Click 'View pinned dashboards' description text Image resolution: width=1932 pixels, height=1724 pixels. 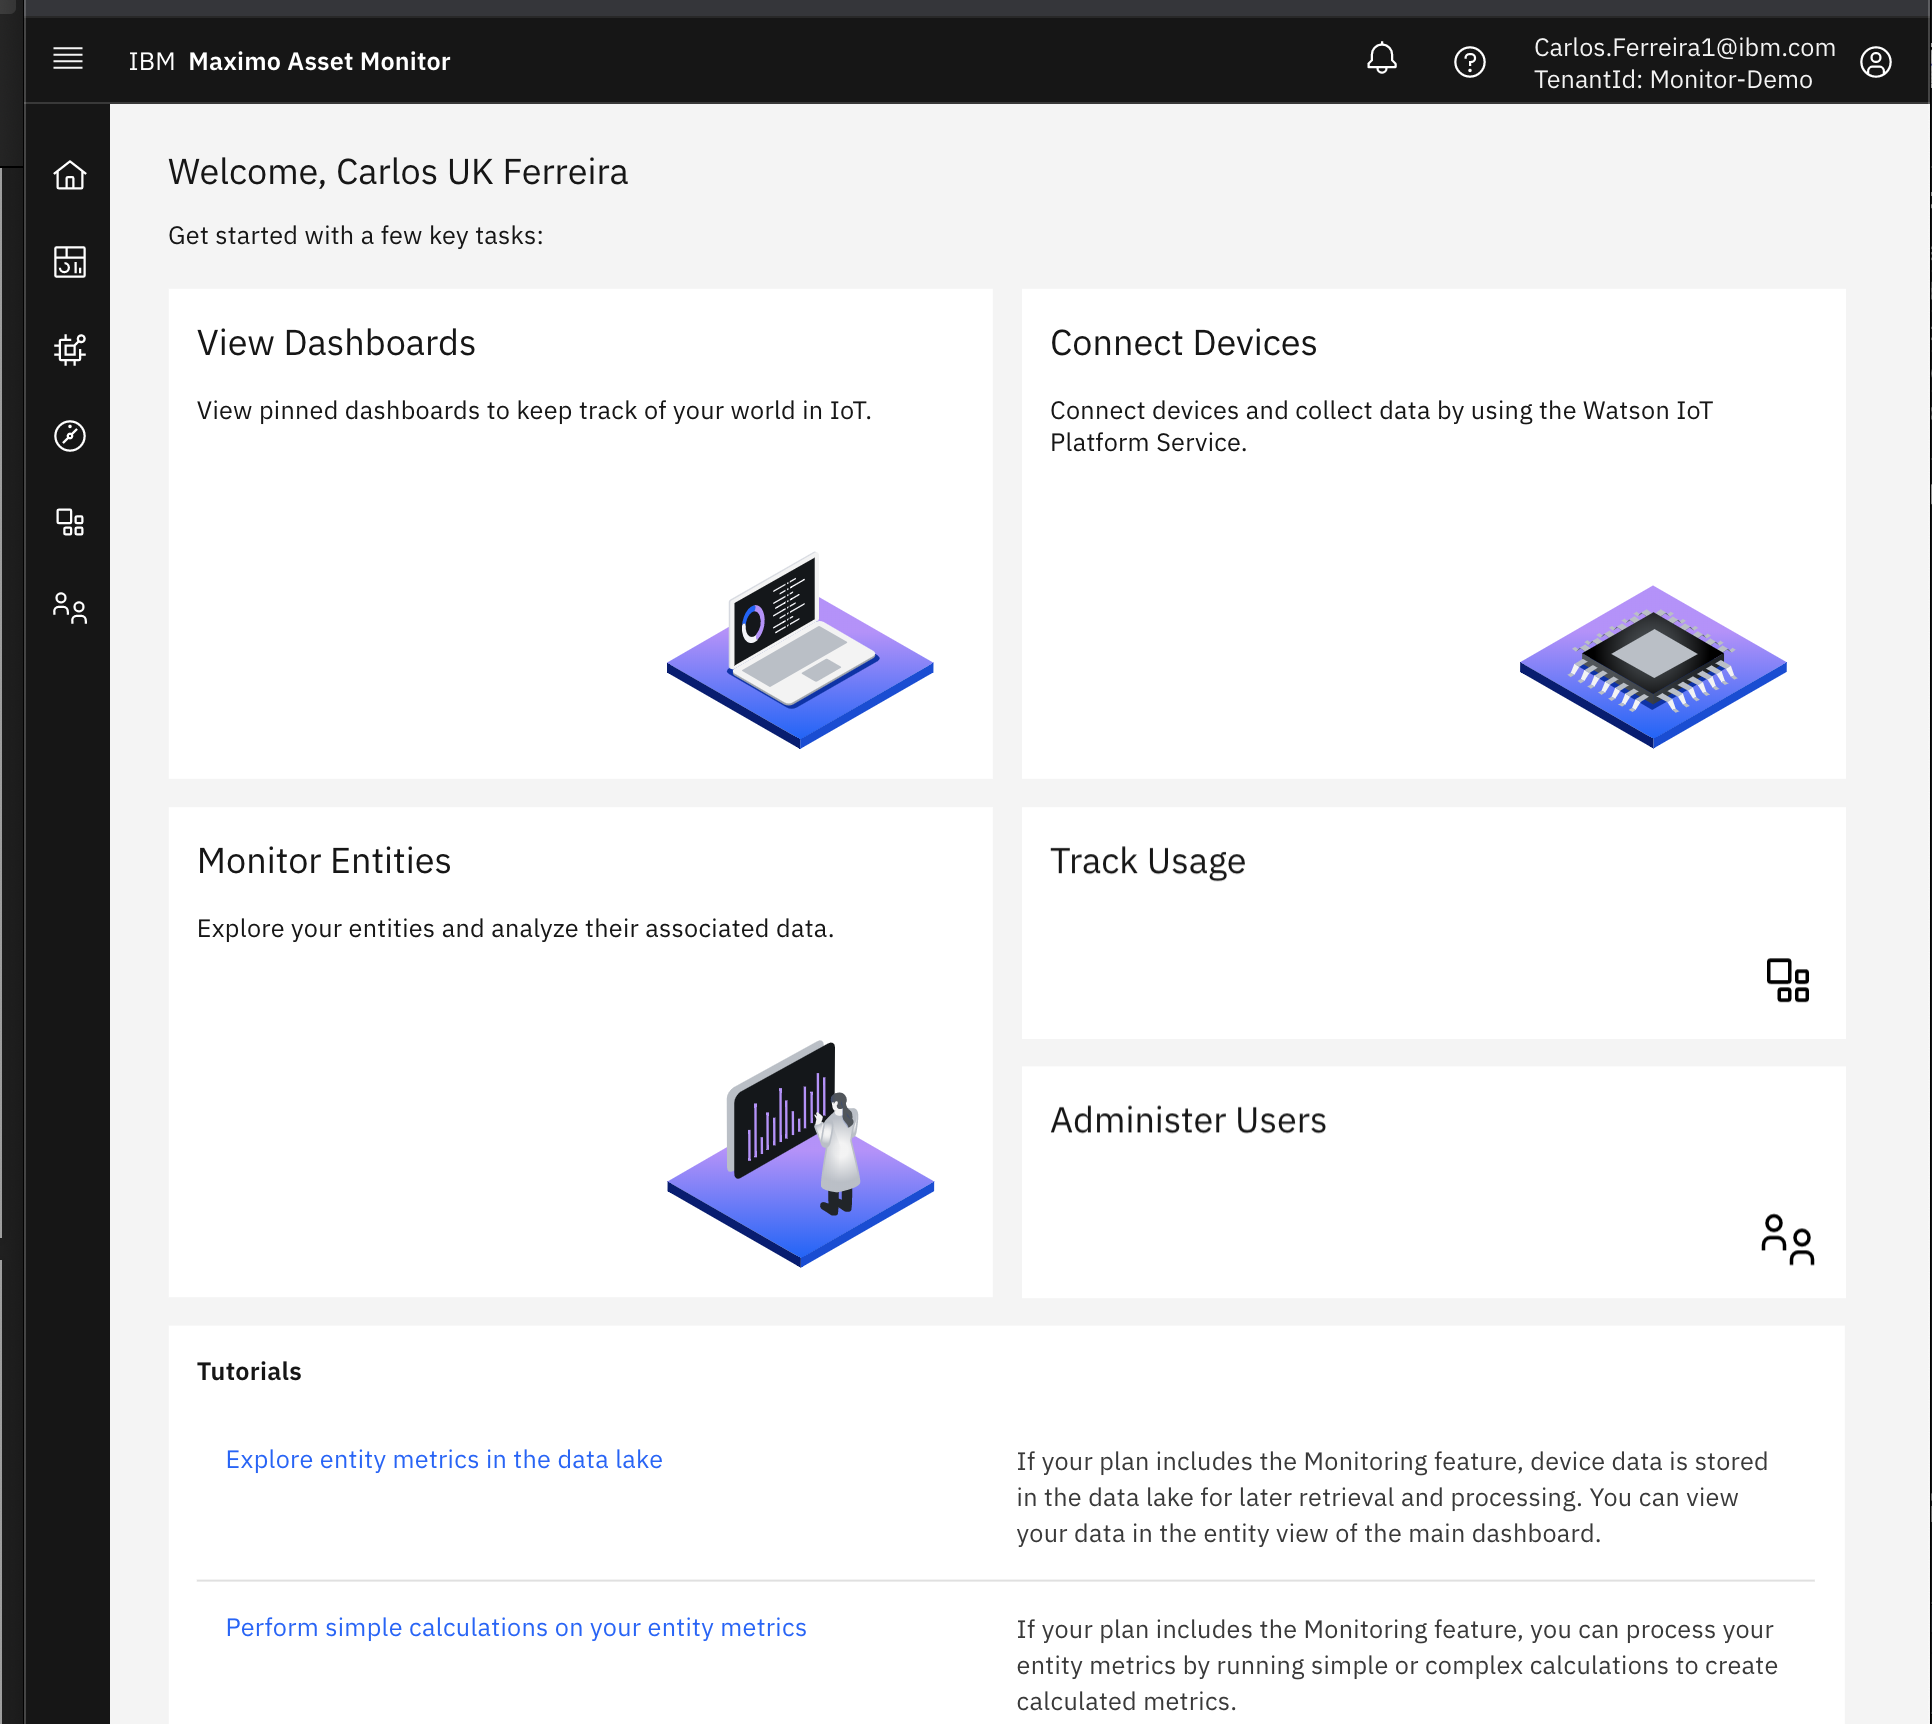click(x=534, y=410)
